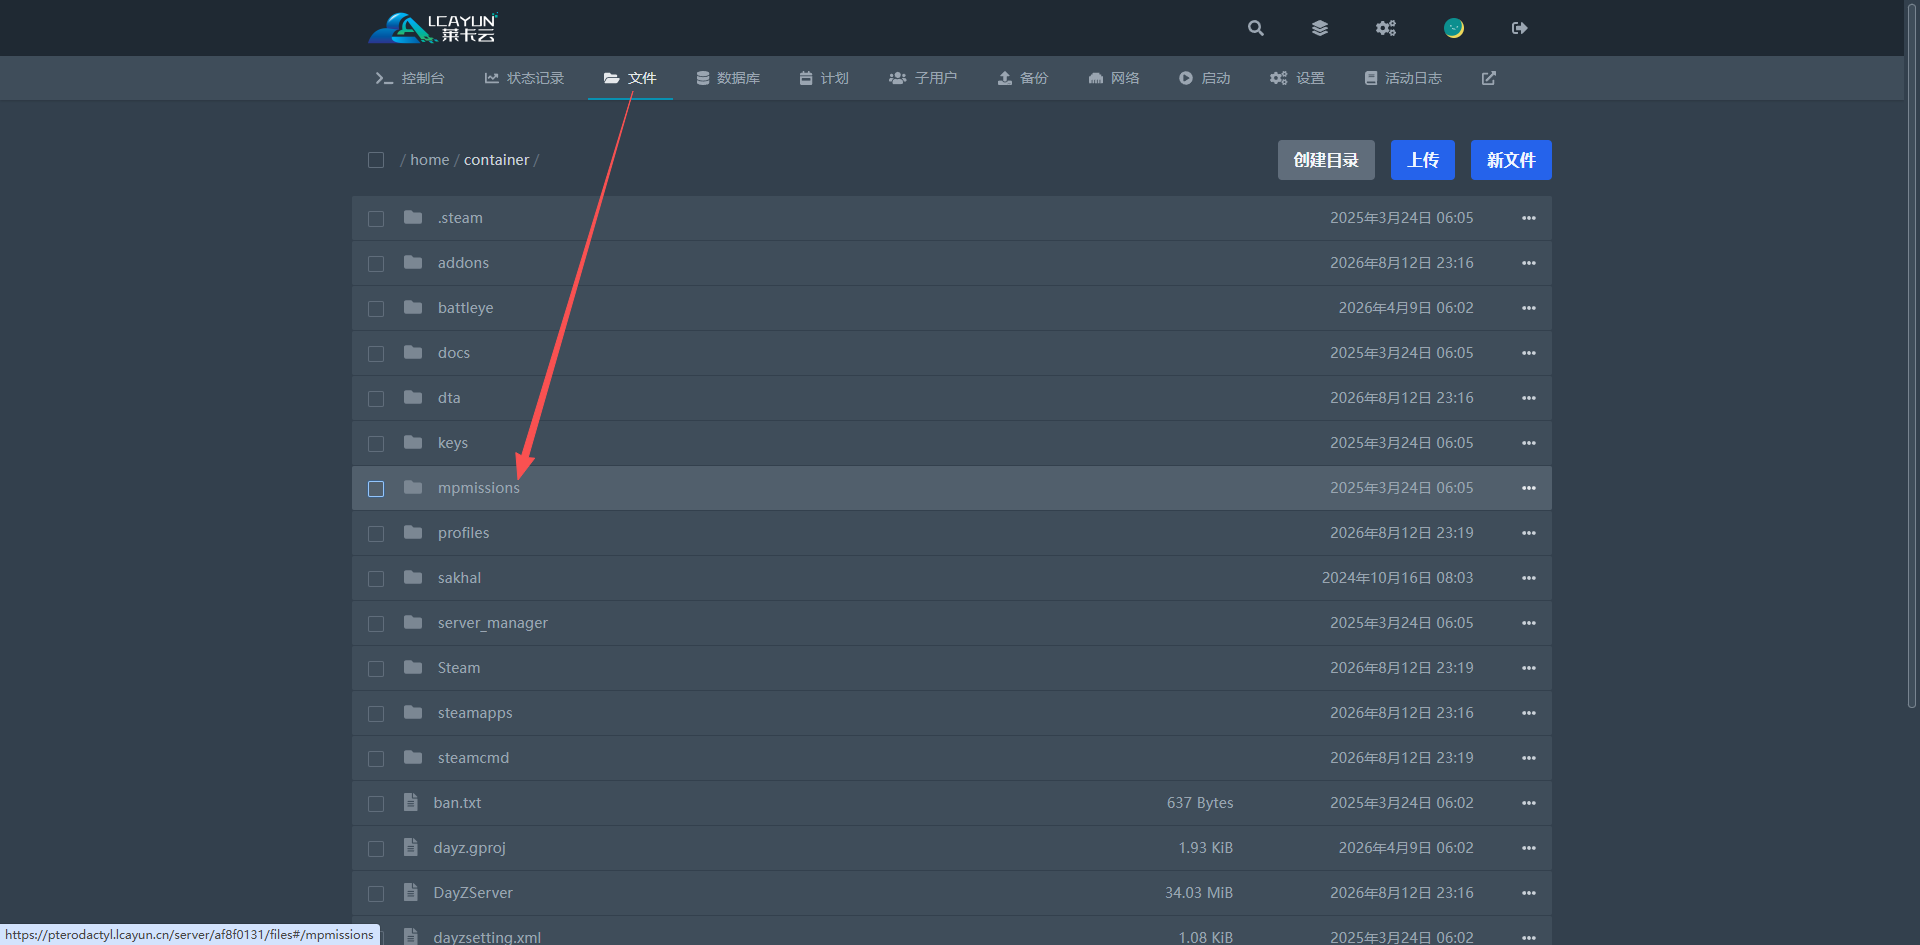Click folder icon of server_manager row
This screenshot has height=945, width=1920.
[x=413, y=622]
